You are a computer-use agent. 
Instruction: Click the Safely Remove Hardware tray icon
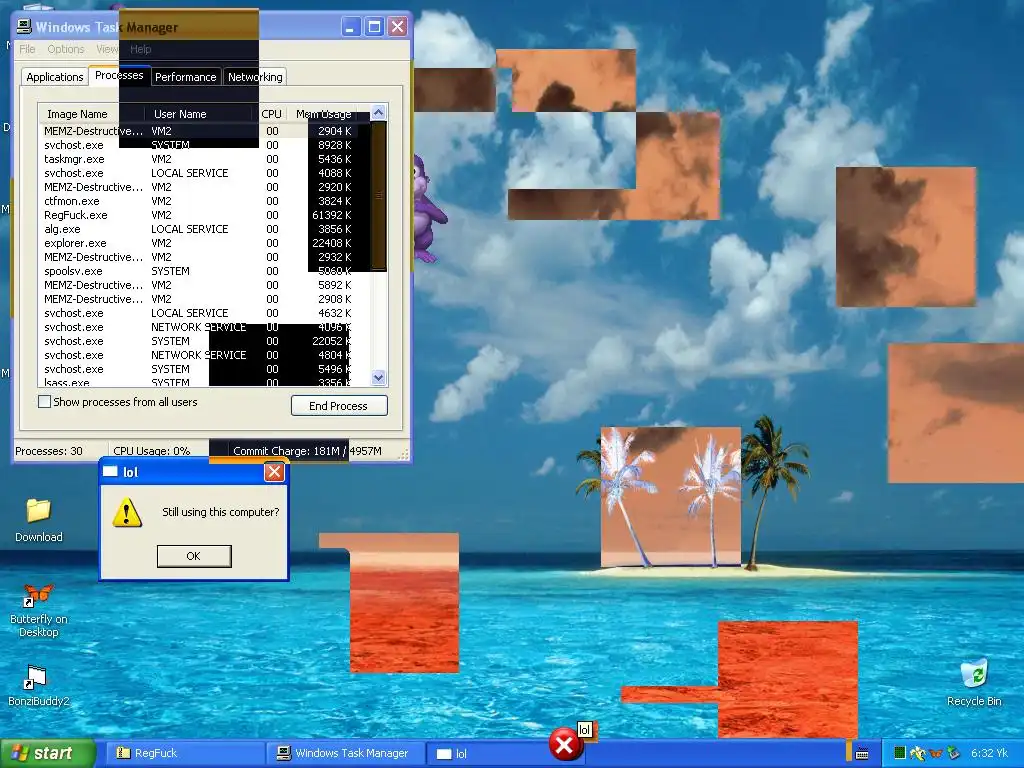[x=953, y=753]
